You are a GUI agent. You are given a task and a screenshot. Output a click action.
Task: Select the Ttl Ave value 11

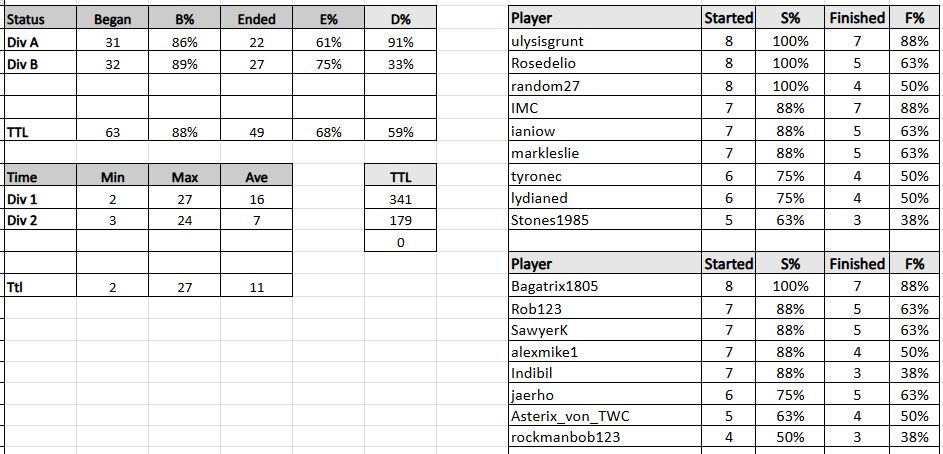(257, 287)
